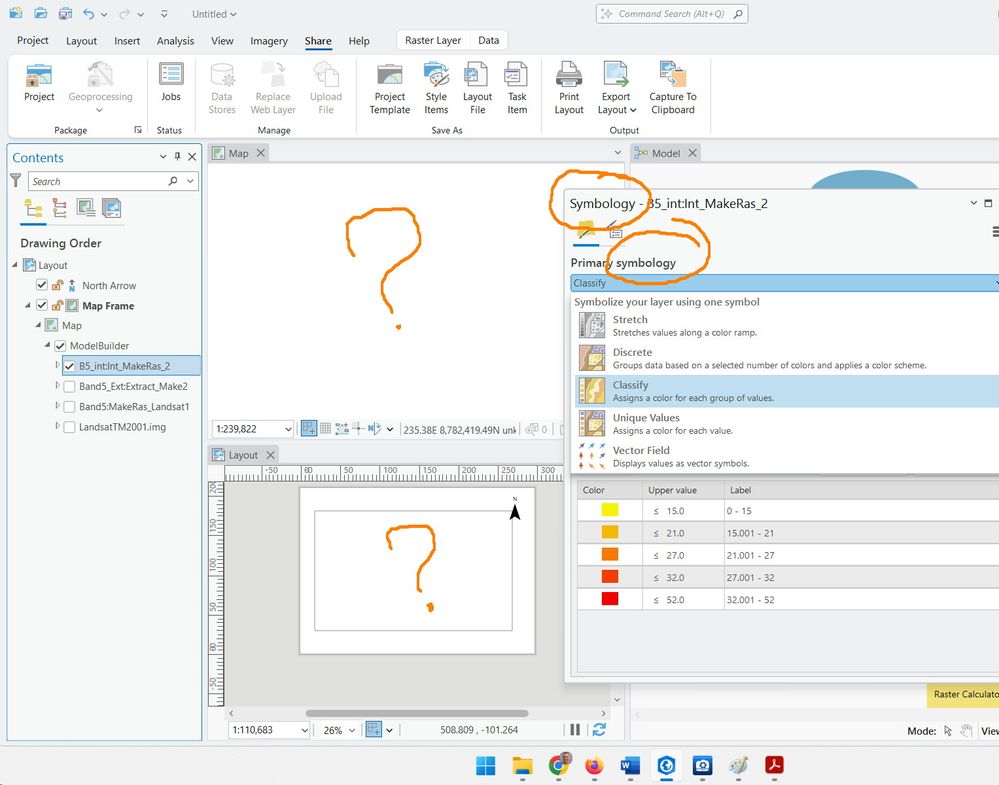Open the Layout scale 1:110,683 dropdown
999x785 pixels.
[x=305, y=730]
